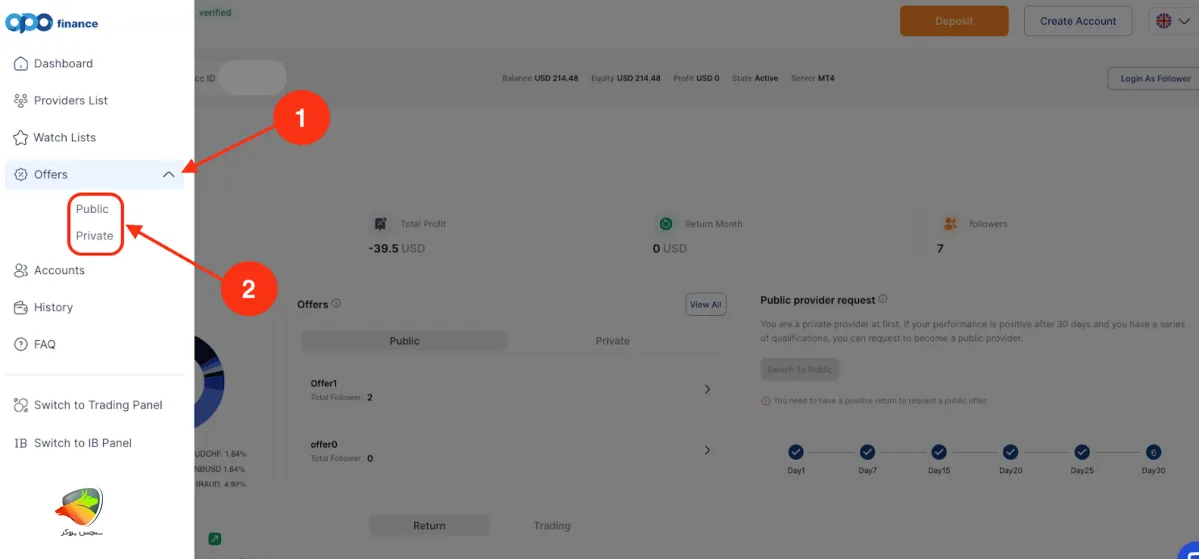Click the UK flag language icon

click(1163, 21)
